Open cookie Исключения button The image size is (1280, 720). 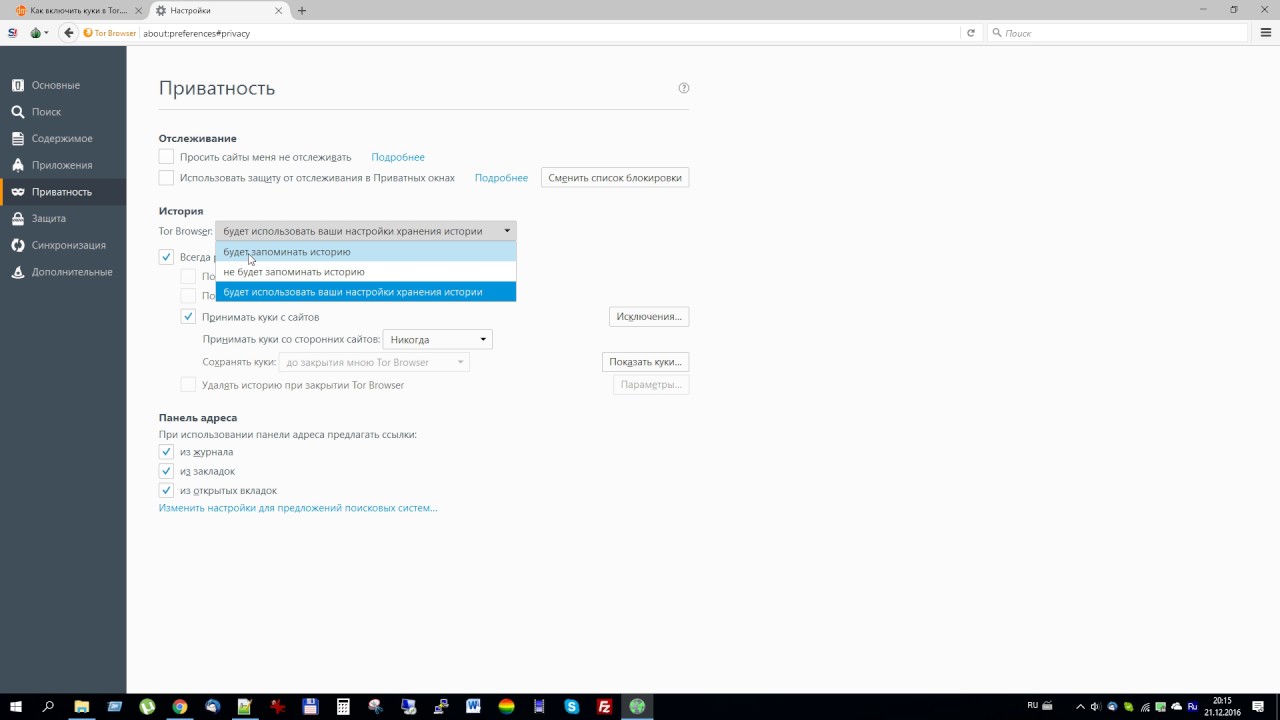point(649,317)
